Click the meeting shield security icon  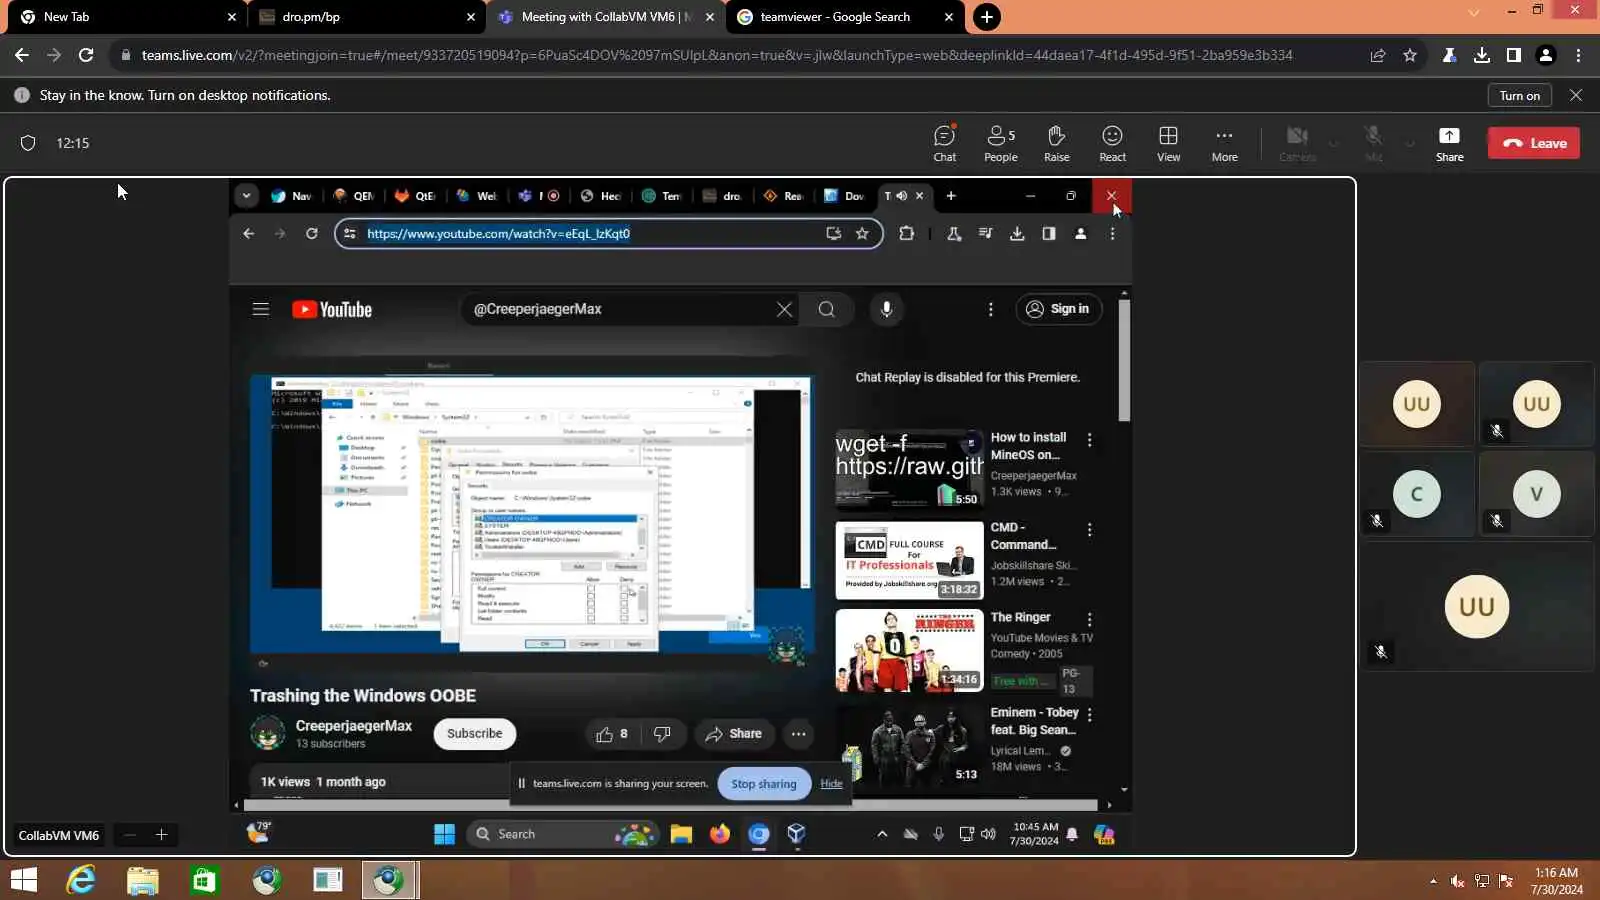(28, 143)
